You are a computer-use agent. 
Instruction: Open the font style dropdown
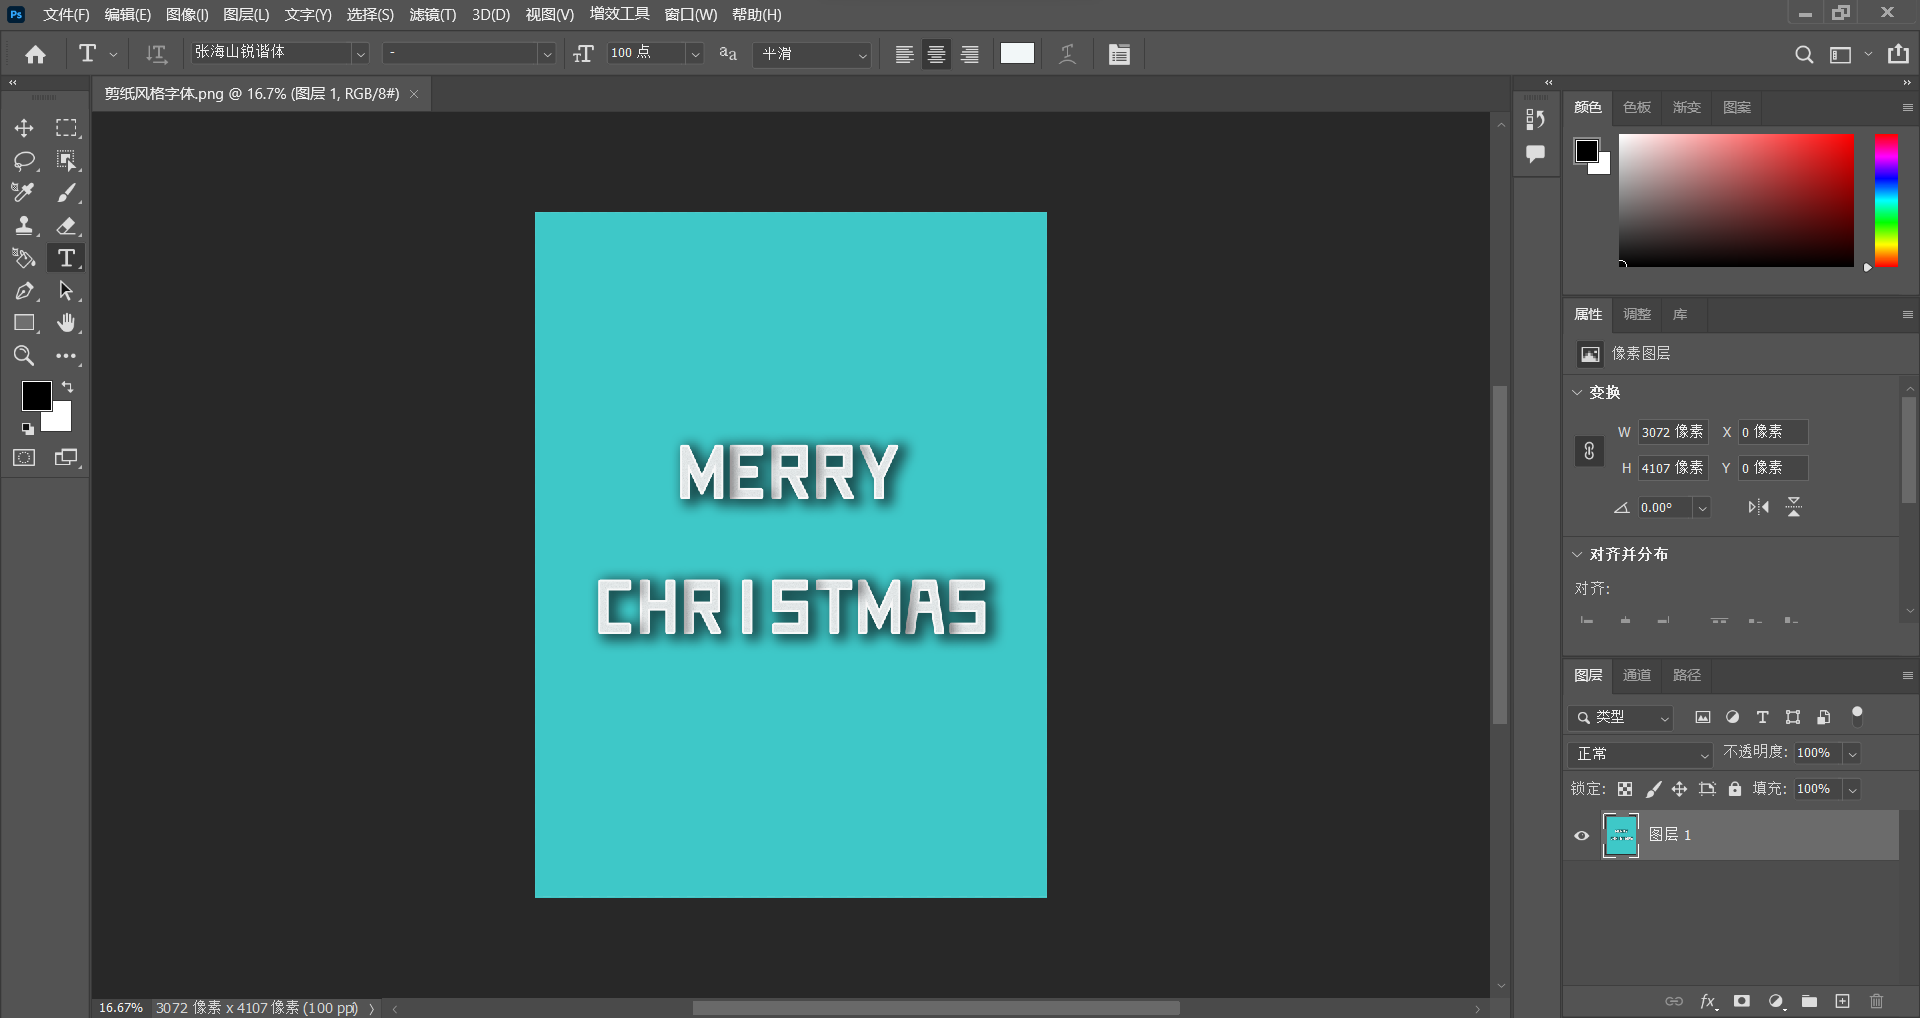point(546,54)
